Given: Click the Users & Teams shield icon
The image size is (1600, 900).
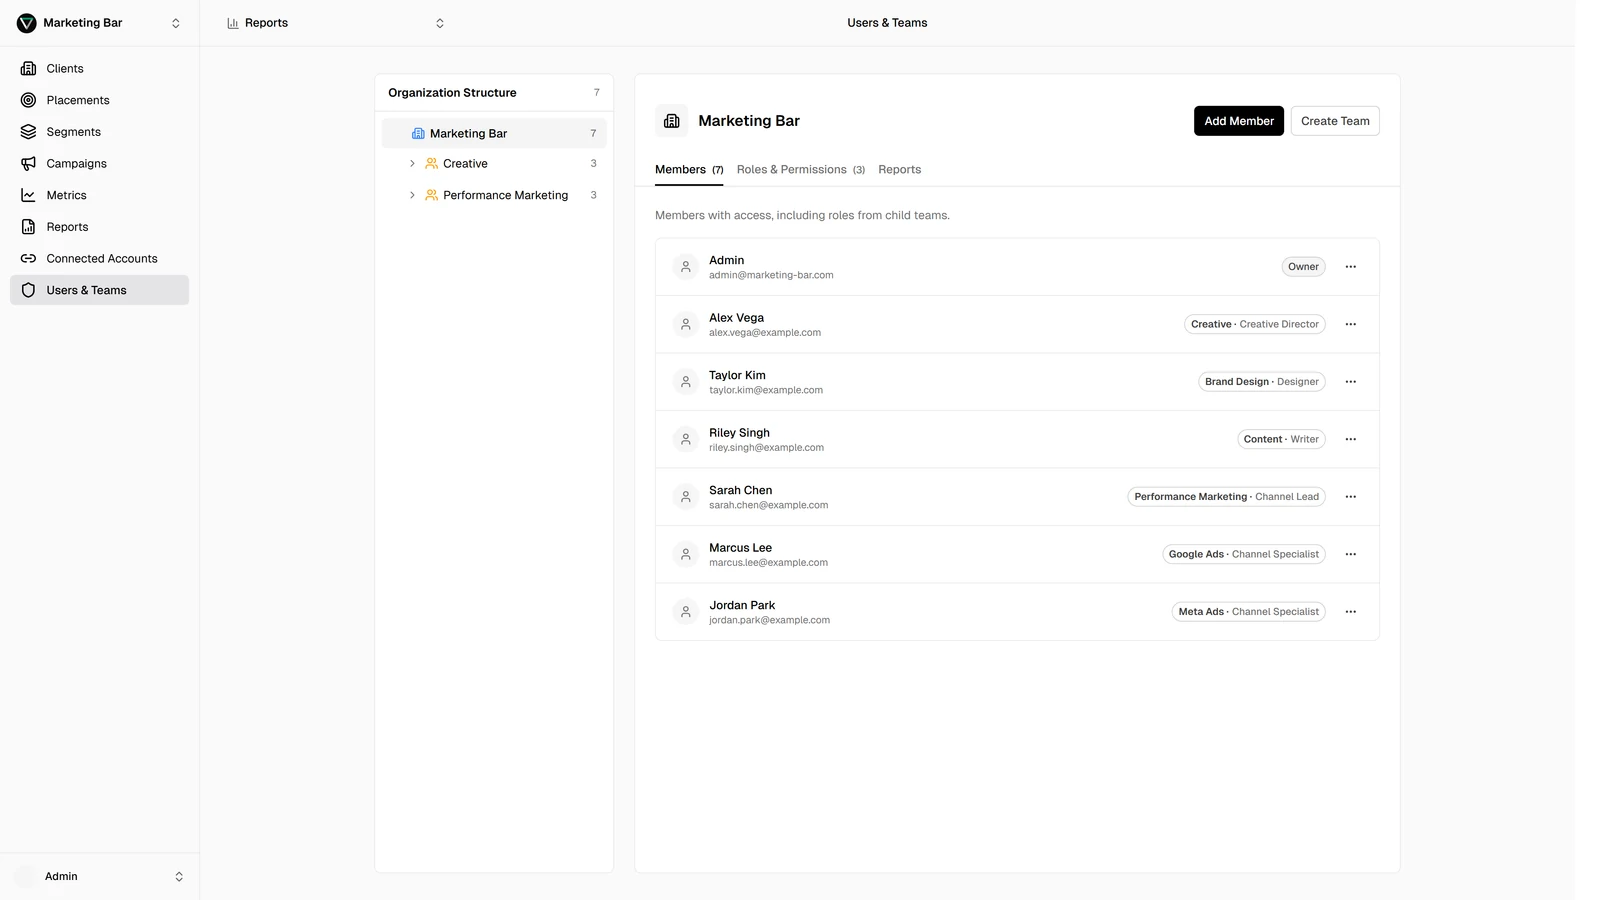Looking at the screenshot, I should coord(28,290).
